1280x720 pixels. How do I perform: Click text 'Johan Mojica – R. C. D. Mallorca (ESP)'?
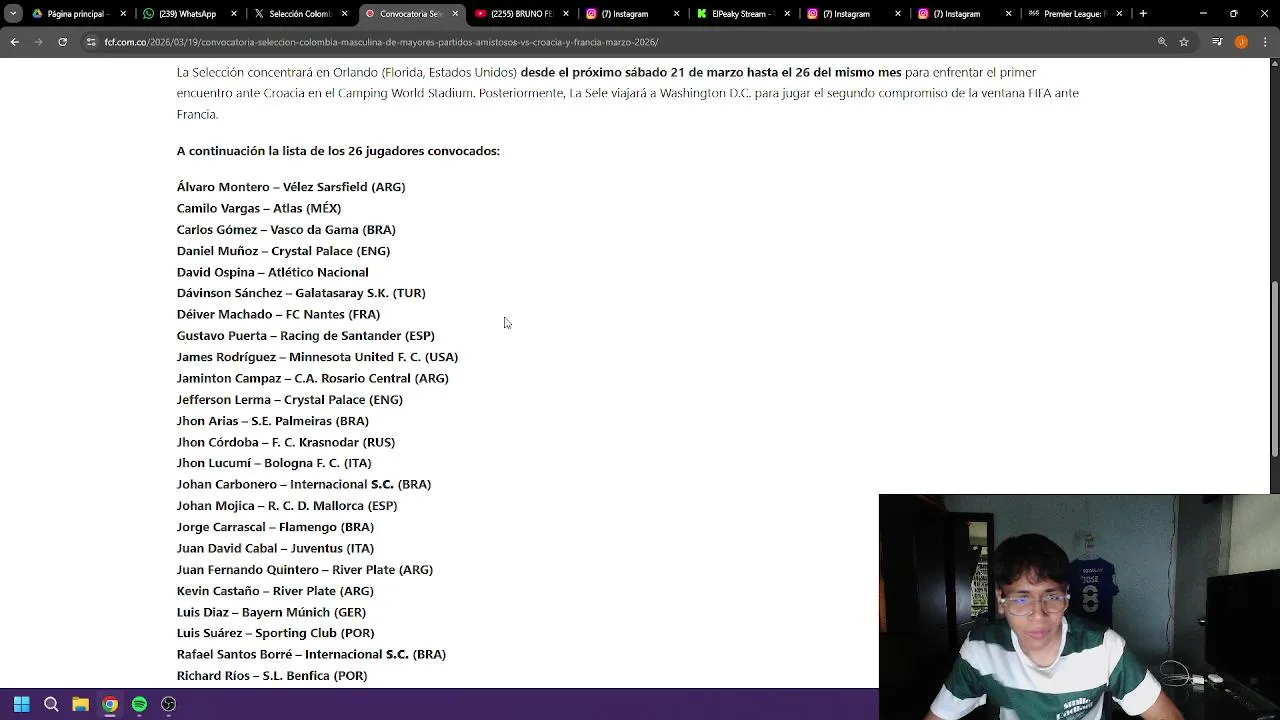(x=287, y=505)
